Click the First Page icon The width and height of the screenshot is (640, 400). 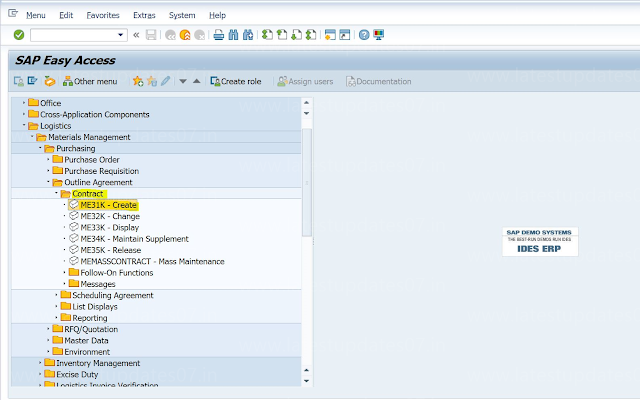pos(267,35)
